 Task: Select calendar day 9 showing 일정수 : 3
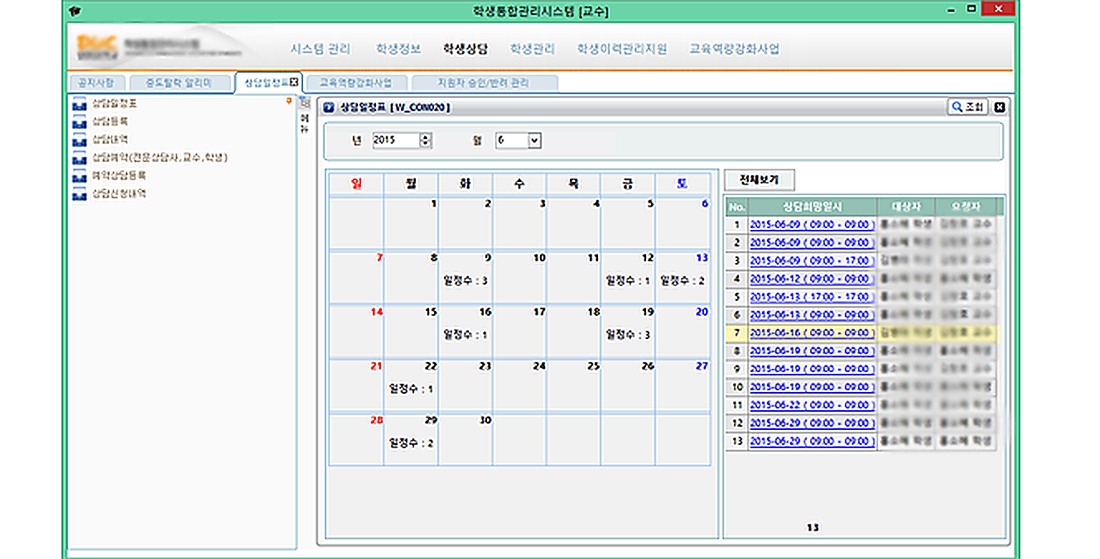point(465,277)
